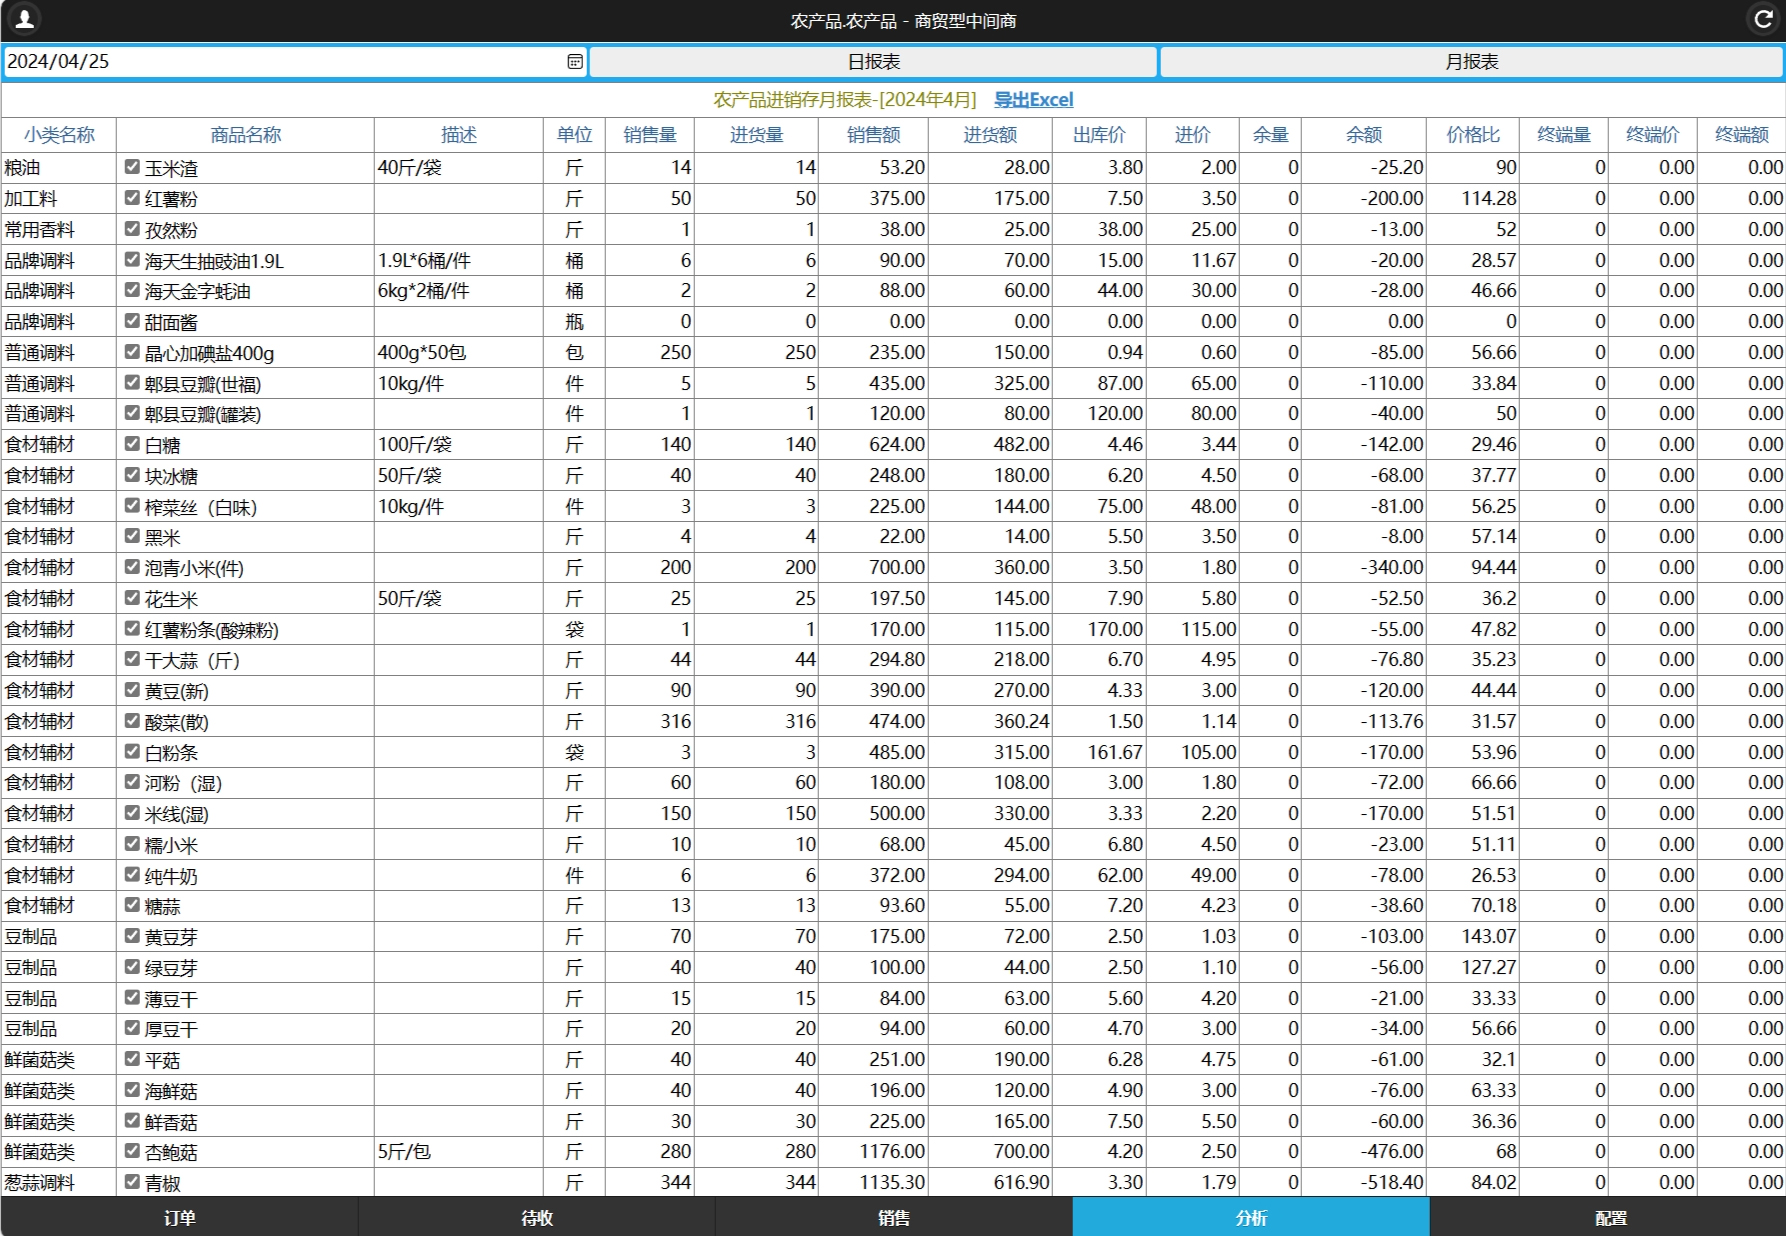Toggle the 酸菜(散) checkbox
The height and width of the screenshot is (1236, 1786).
(132, 721)
